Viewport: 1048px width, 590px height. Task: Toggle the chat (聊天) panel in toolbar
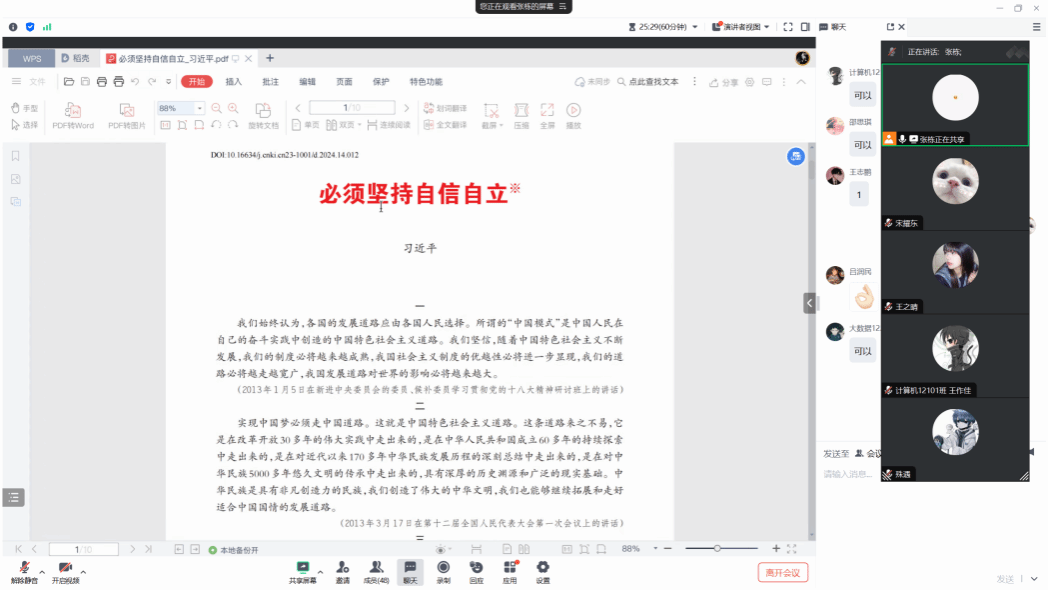[x=410, y=568]
